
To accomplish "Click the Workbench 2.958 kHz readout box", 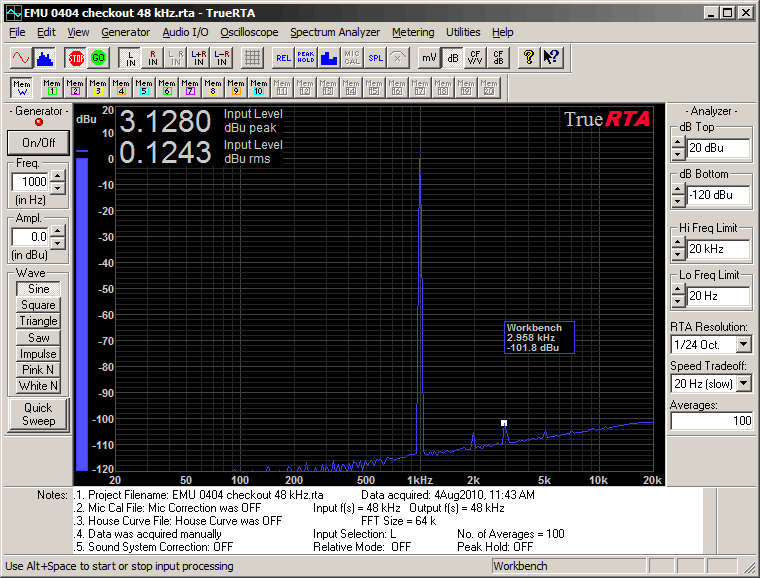I will 539,338.
